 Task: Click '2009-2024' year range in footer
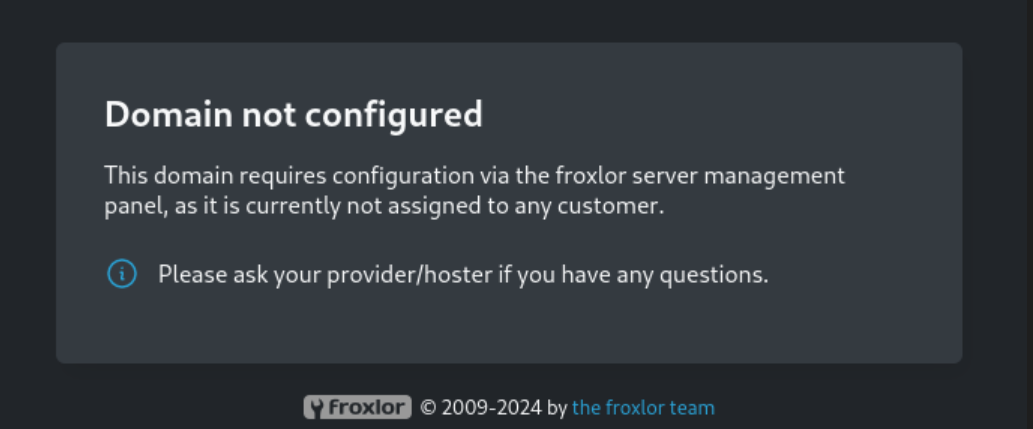[491, 408]
